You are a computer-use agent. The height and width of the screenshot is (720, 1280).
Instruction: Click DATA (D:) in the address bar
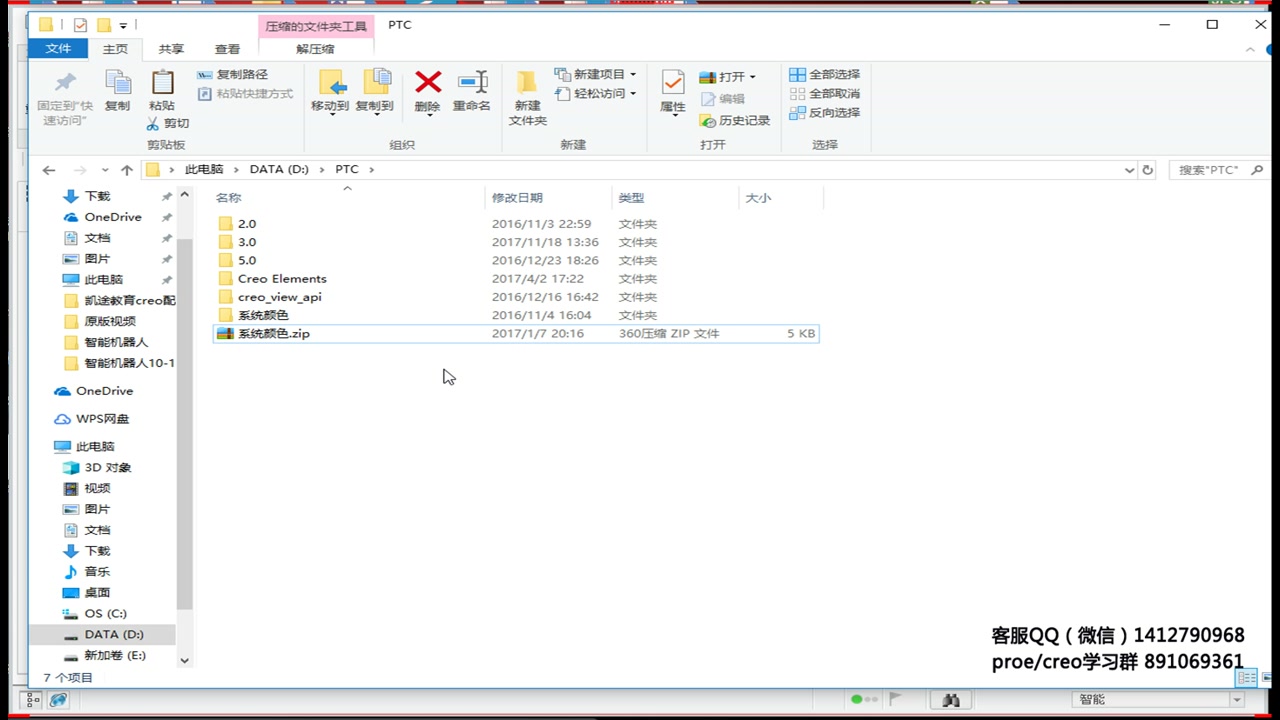coord(279,169)
